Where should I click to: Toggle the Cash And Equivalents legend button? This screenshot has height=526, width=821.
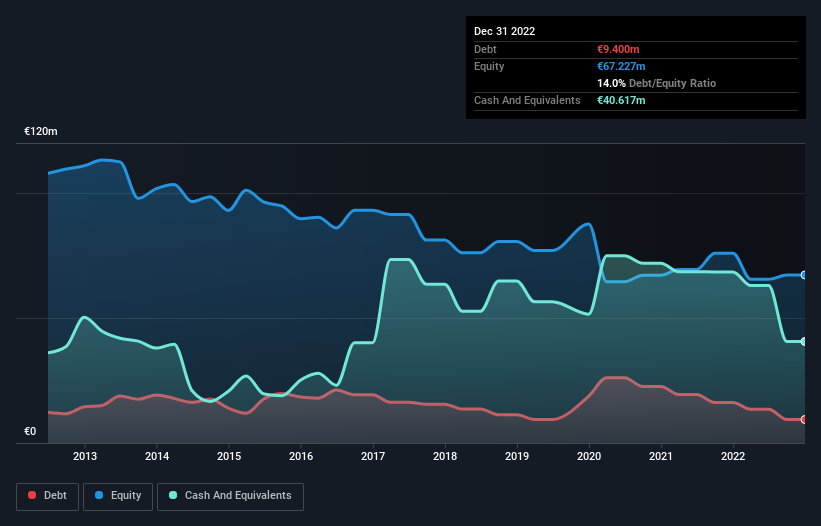[x=230, y=496]
